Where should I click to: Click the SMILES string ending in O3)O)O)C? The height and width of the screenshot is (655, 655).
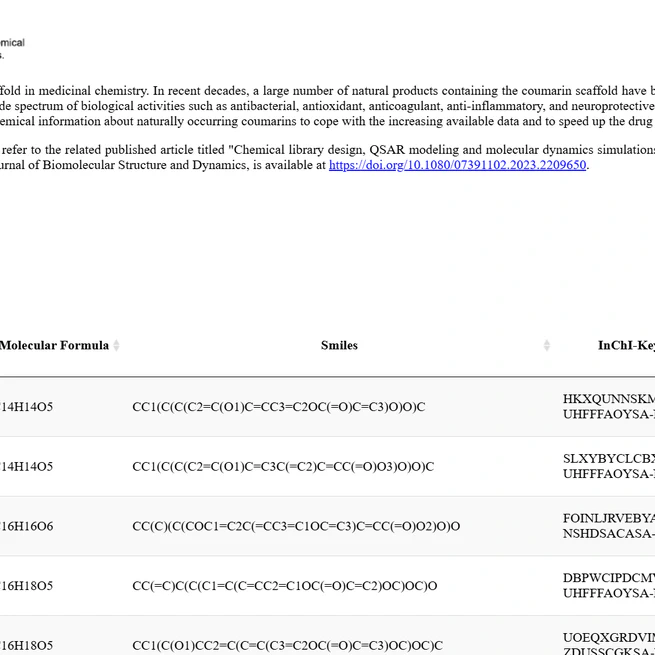(283, 466)
